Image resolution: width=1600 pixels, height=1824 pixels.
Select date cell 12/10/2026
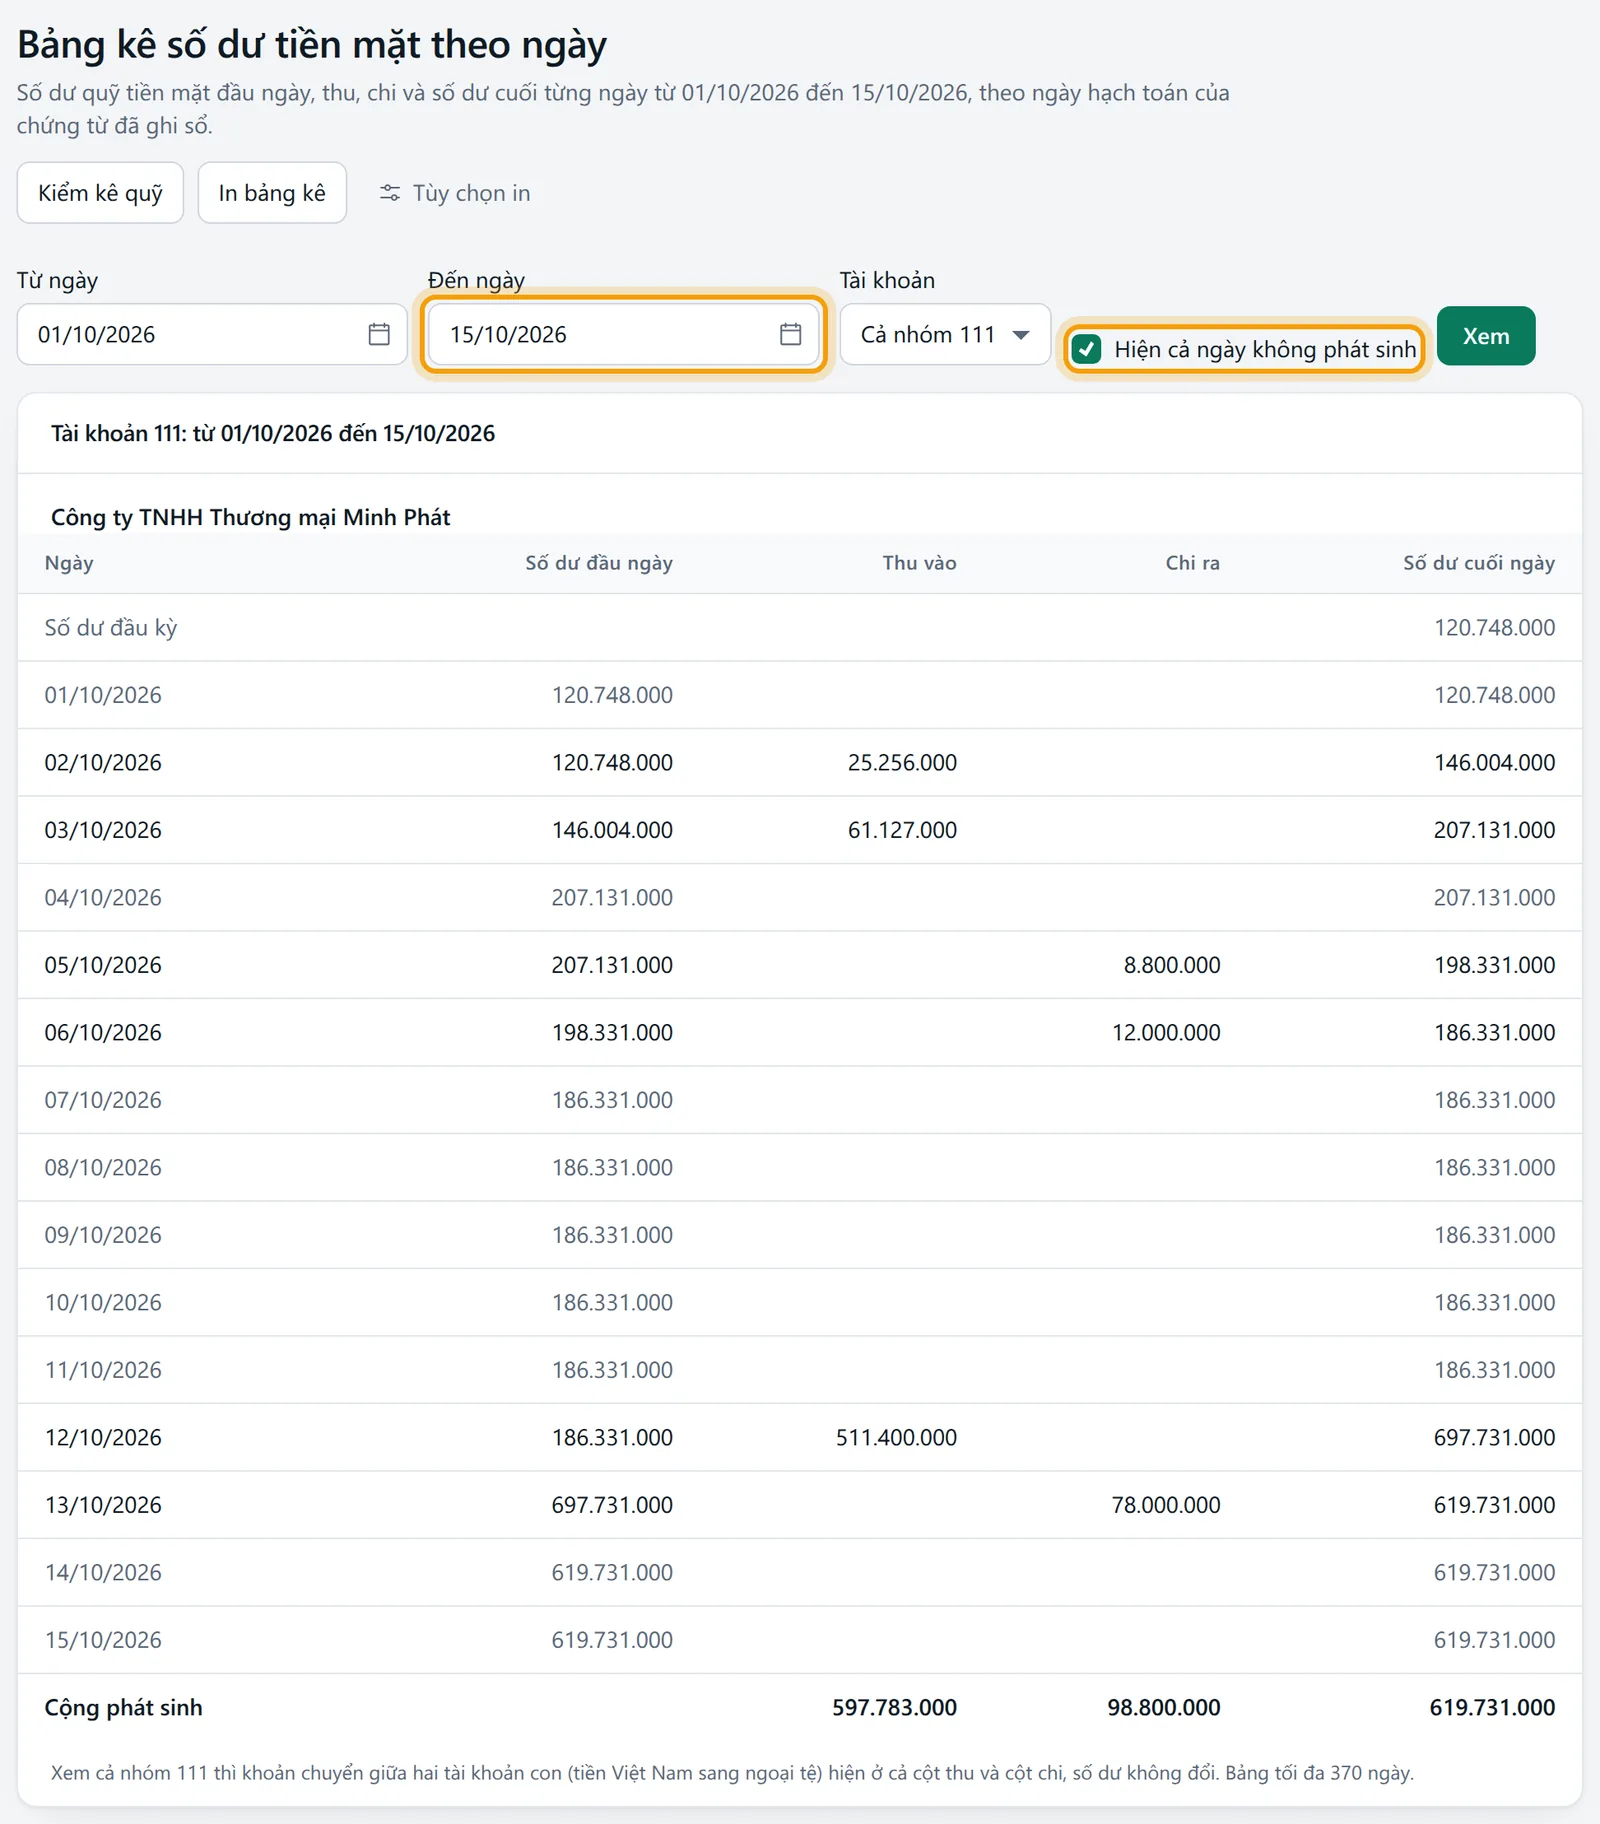[x=103, y=1438]
